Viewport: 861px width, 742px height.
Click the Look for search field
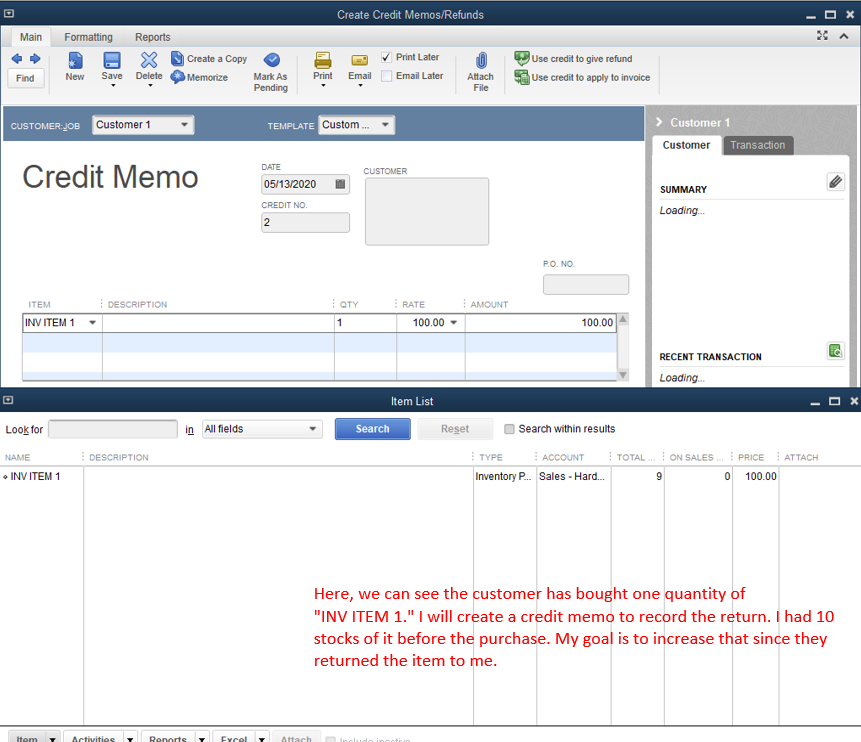pos(113,429)
